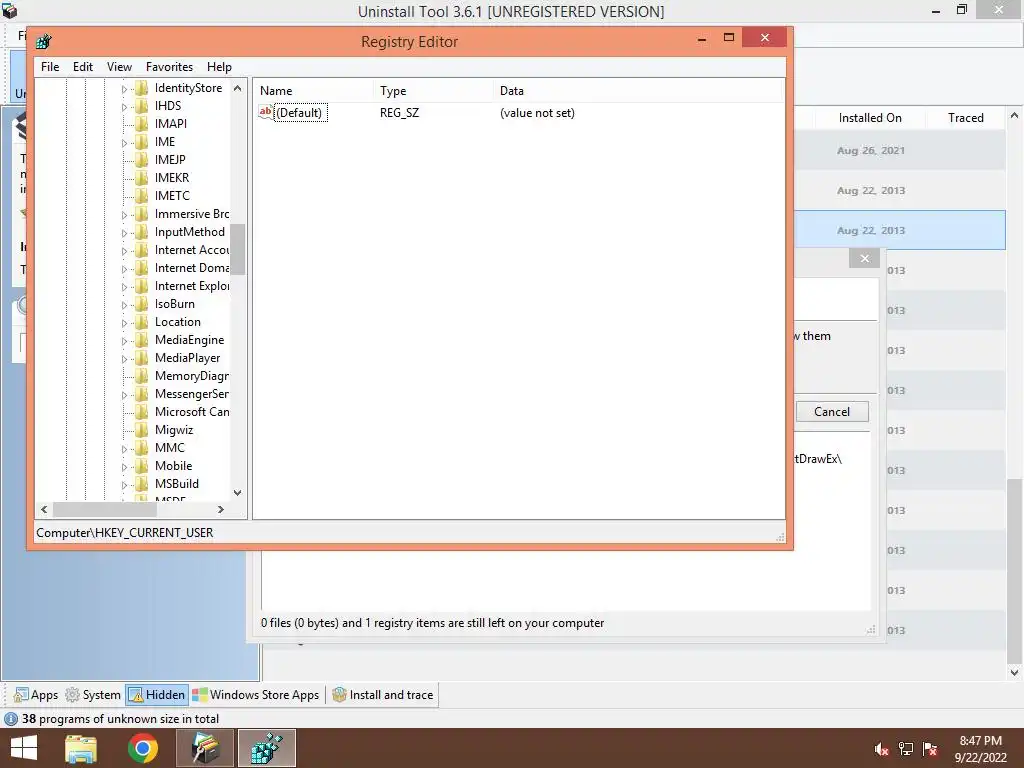This screenshot has height=768, width=1024.
Task: Expand the IHDS tree node
Action: 124,106
